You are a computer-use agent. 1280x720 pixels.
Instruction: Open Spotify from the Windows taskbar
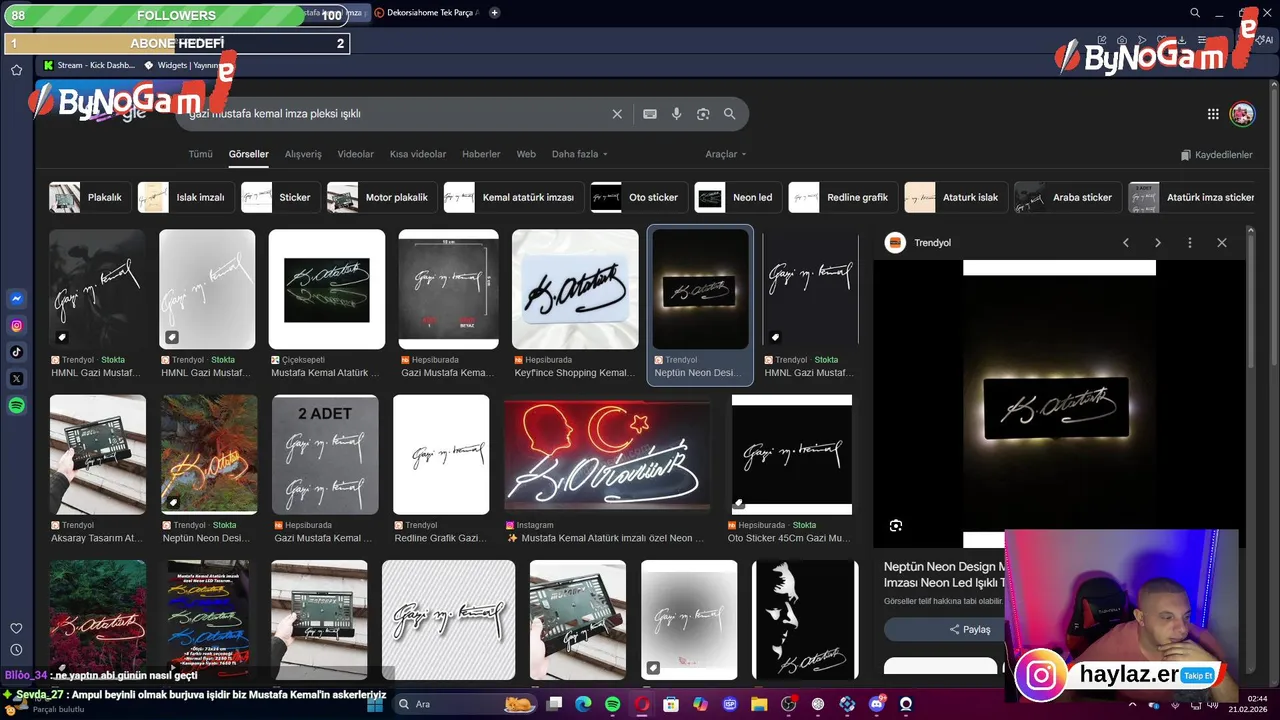613,704
